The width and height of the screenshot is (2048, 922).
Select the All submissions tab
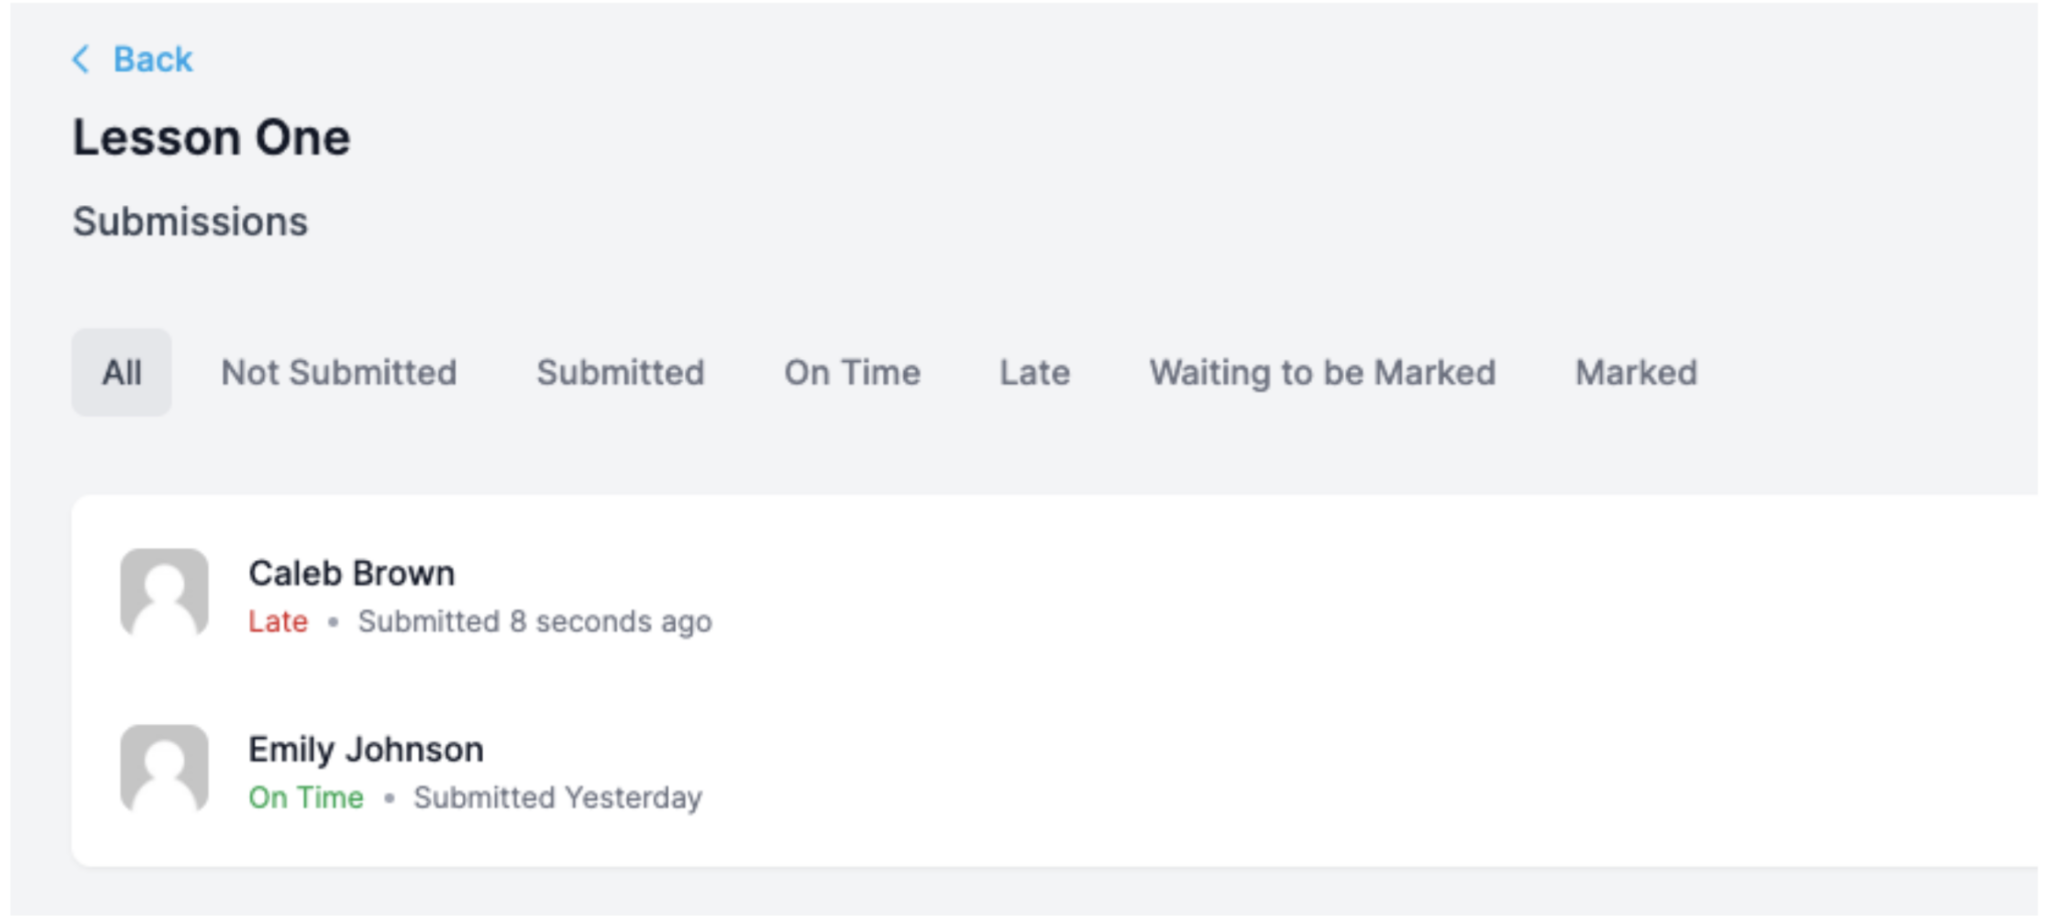point(121,373)
